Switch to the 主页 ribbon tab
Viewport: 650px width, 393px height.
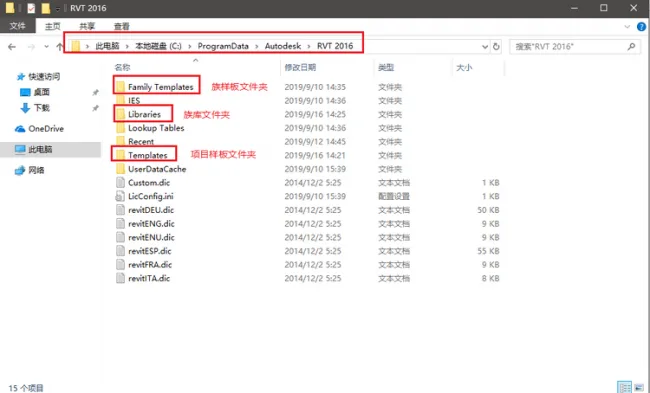click(53, 27)
